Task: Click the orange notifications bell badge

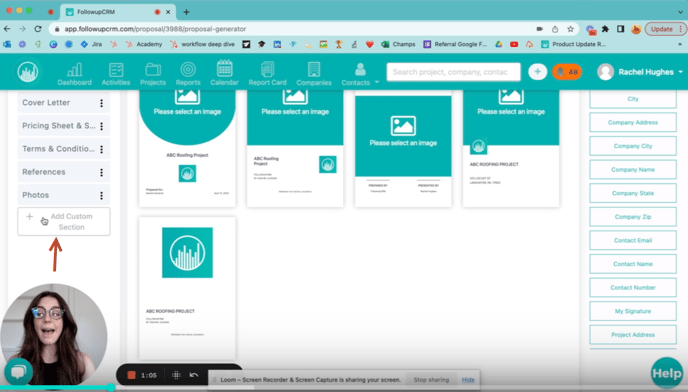Action: pos(567,72)
